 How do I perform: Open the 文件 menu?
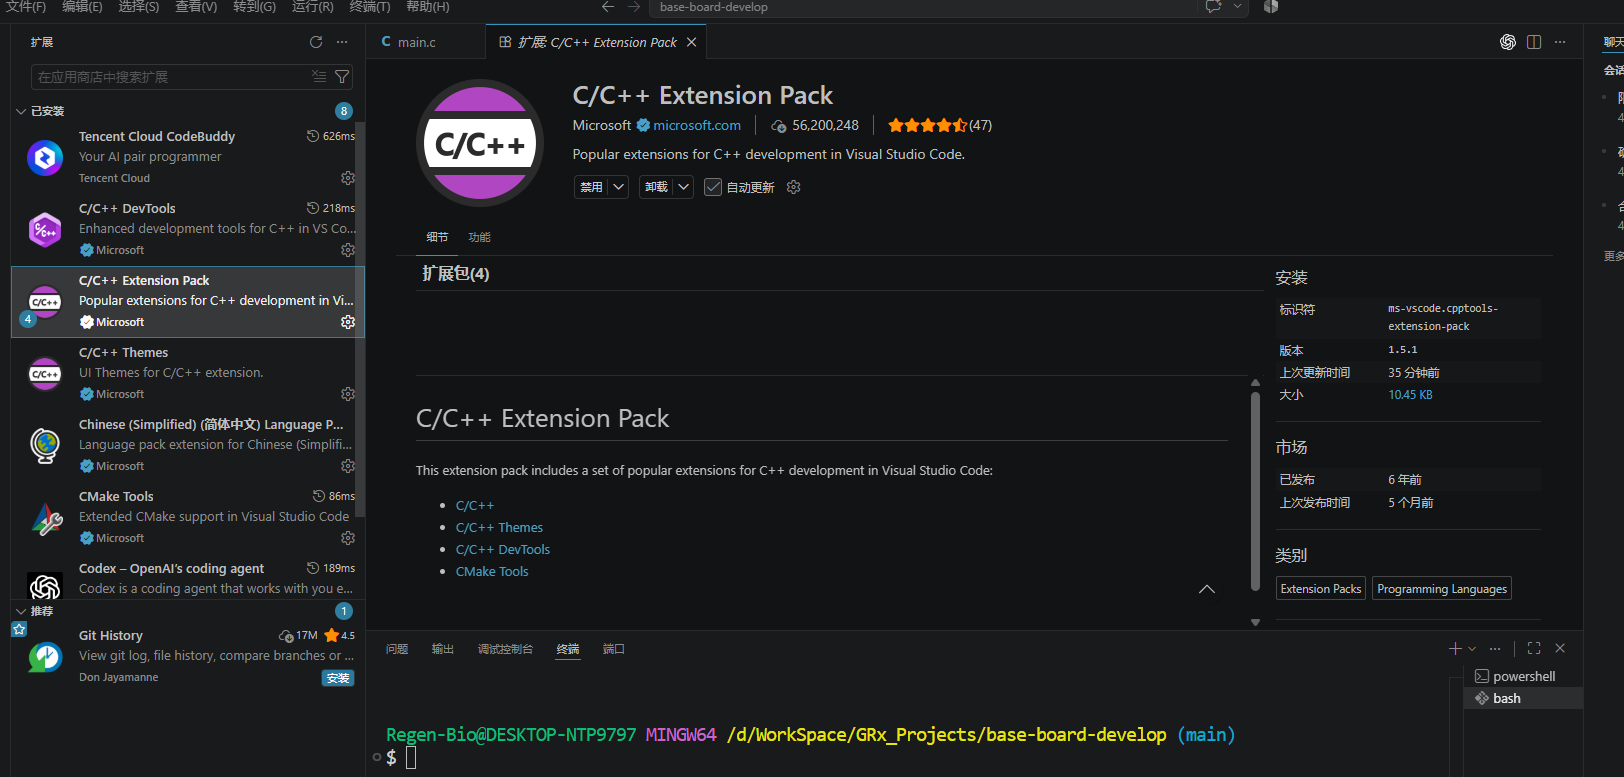[26, 7]
